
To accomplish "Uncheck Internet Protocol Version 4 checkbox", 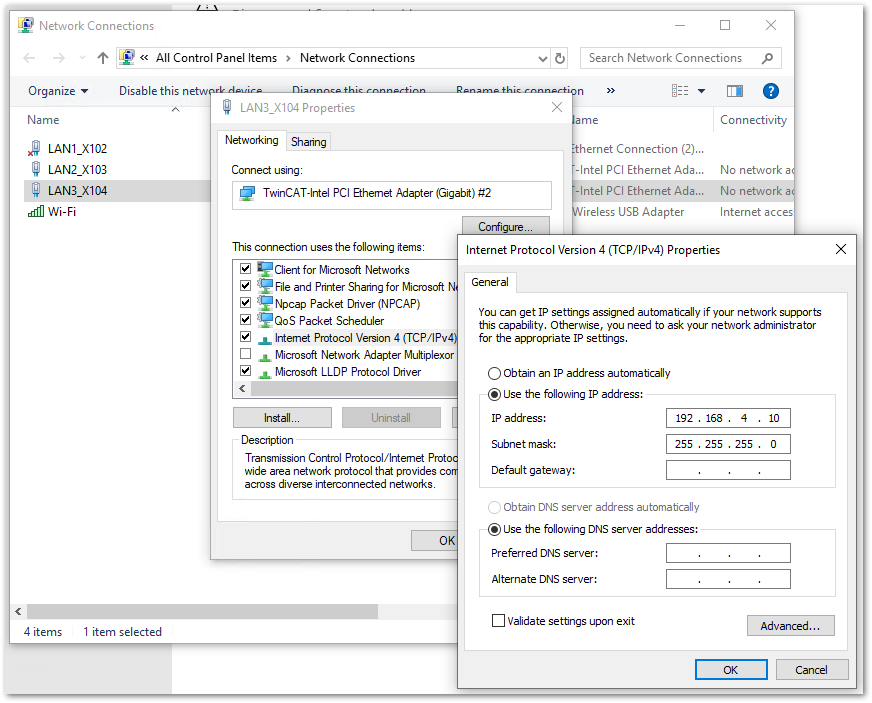I will pyautogui.click(x=245, y=337).
